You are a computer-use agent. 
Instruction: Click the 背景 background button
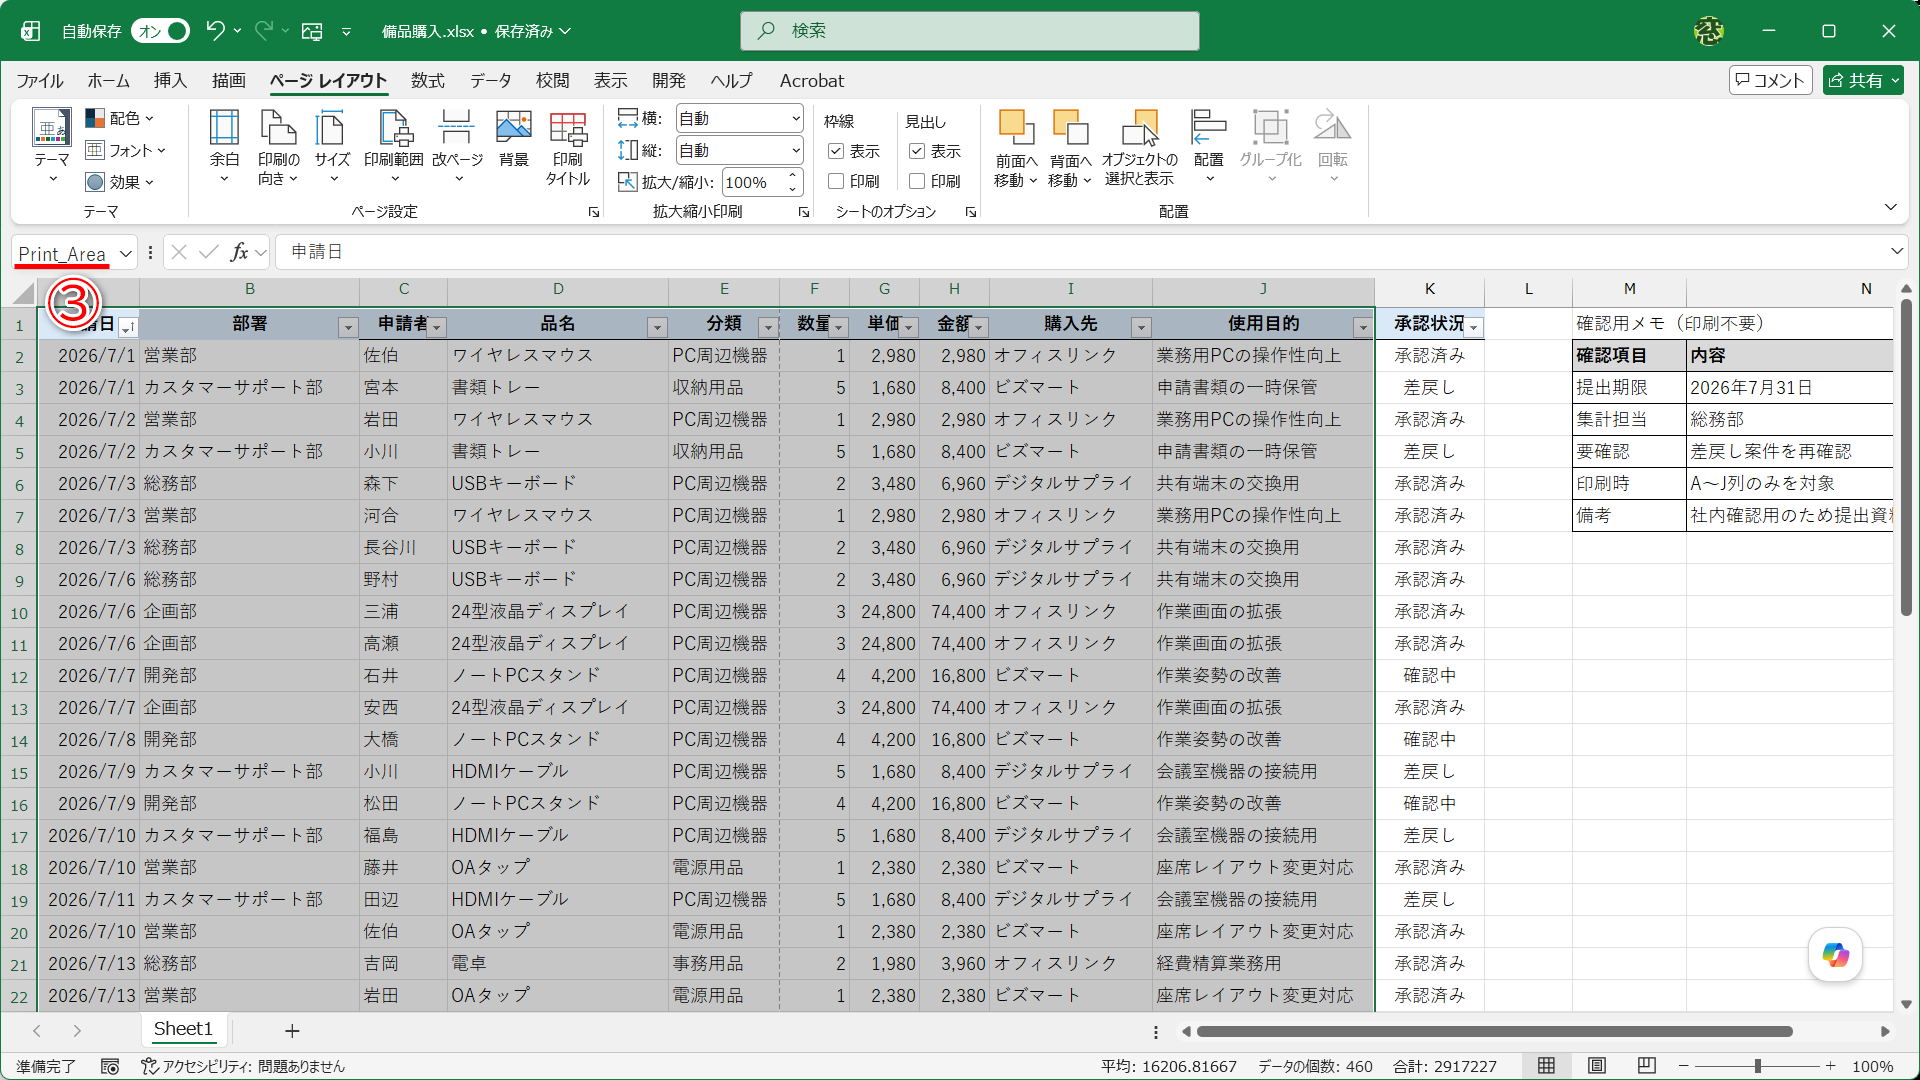[x=513, y=138]
